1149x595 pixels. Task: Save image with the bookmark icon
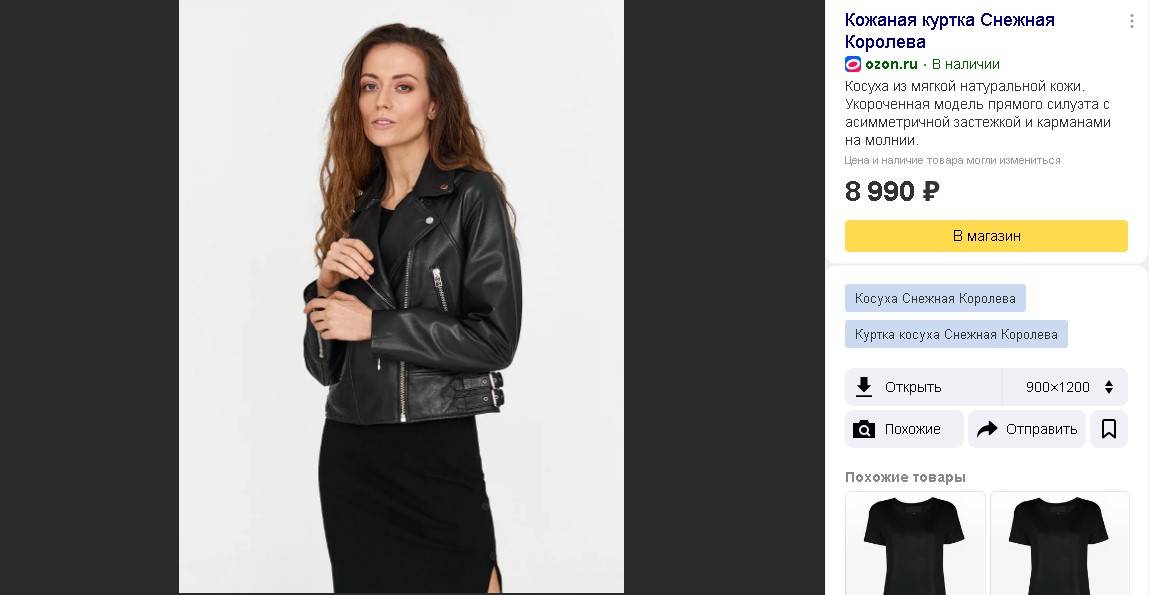(x=1109, y=429)
